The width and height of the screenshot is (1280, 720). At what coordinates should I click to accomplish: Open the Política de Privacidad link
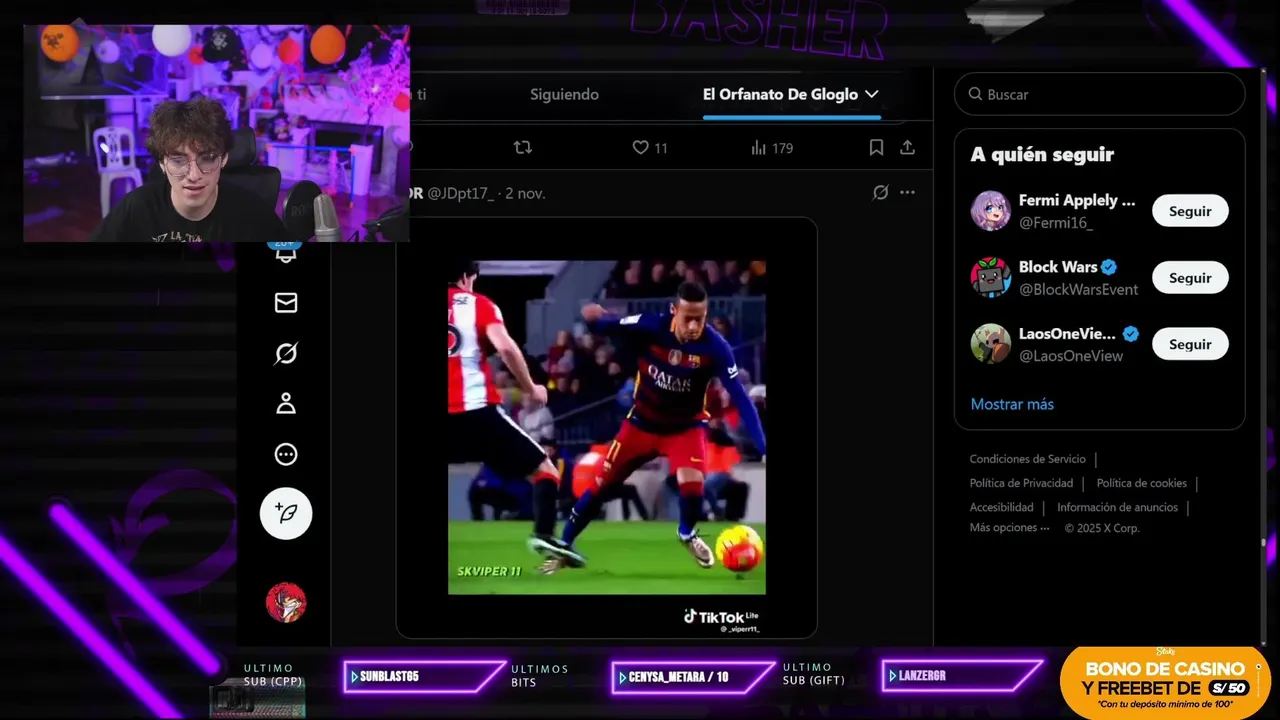pyautogui.click(x=1021, y=483)
